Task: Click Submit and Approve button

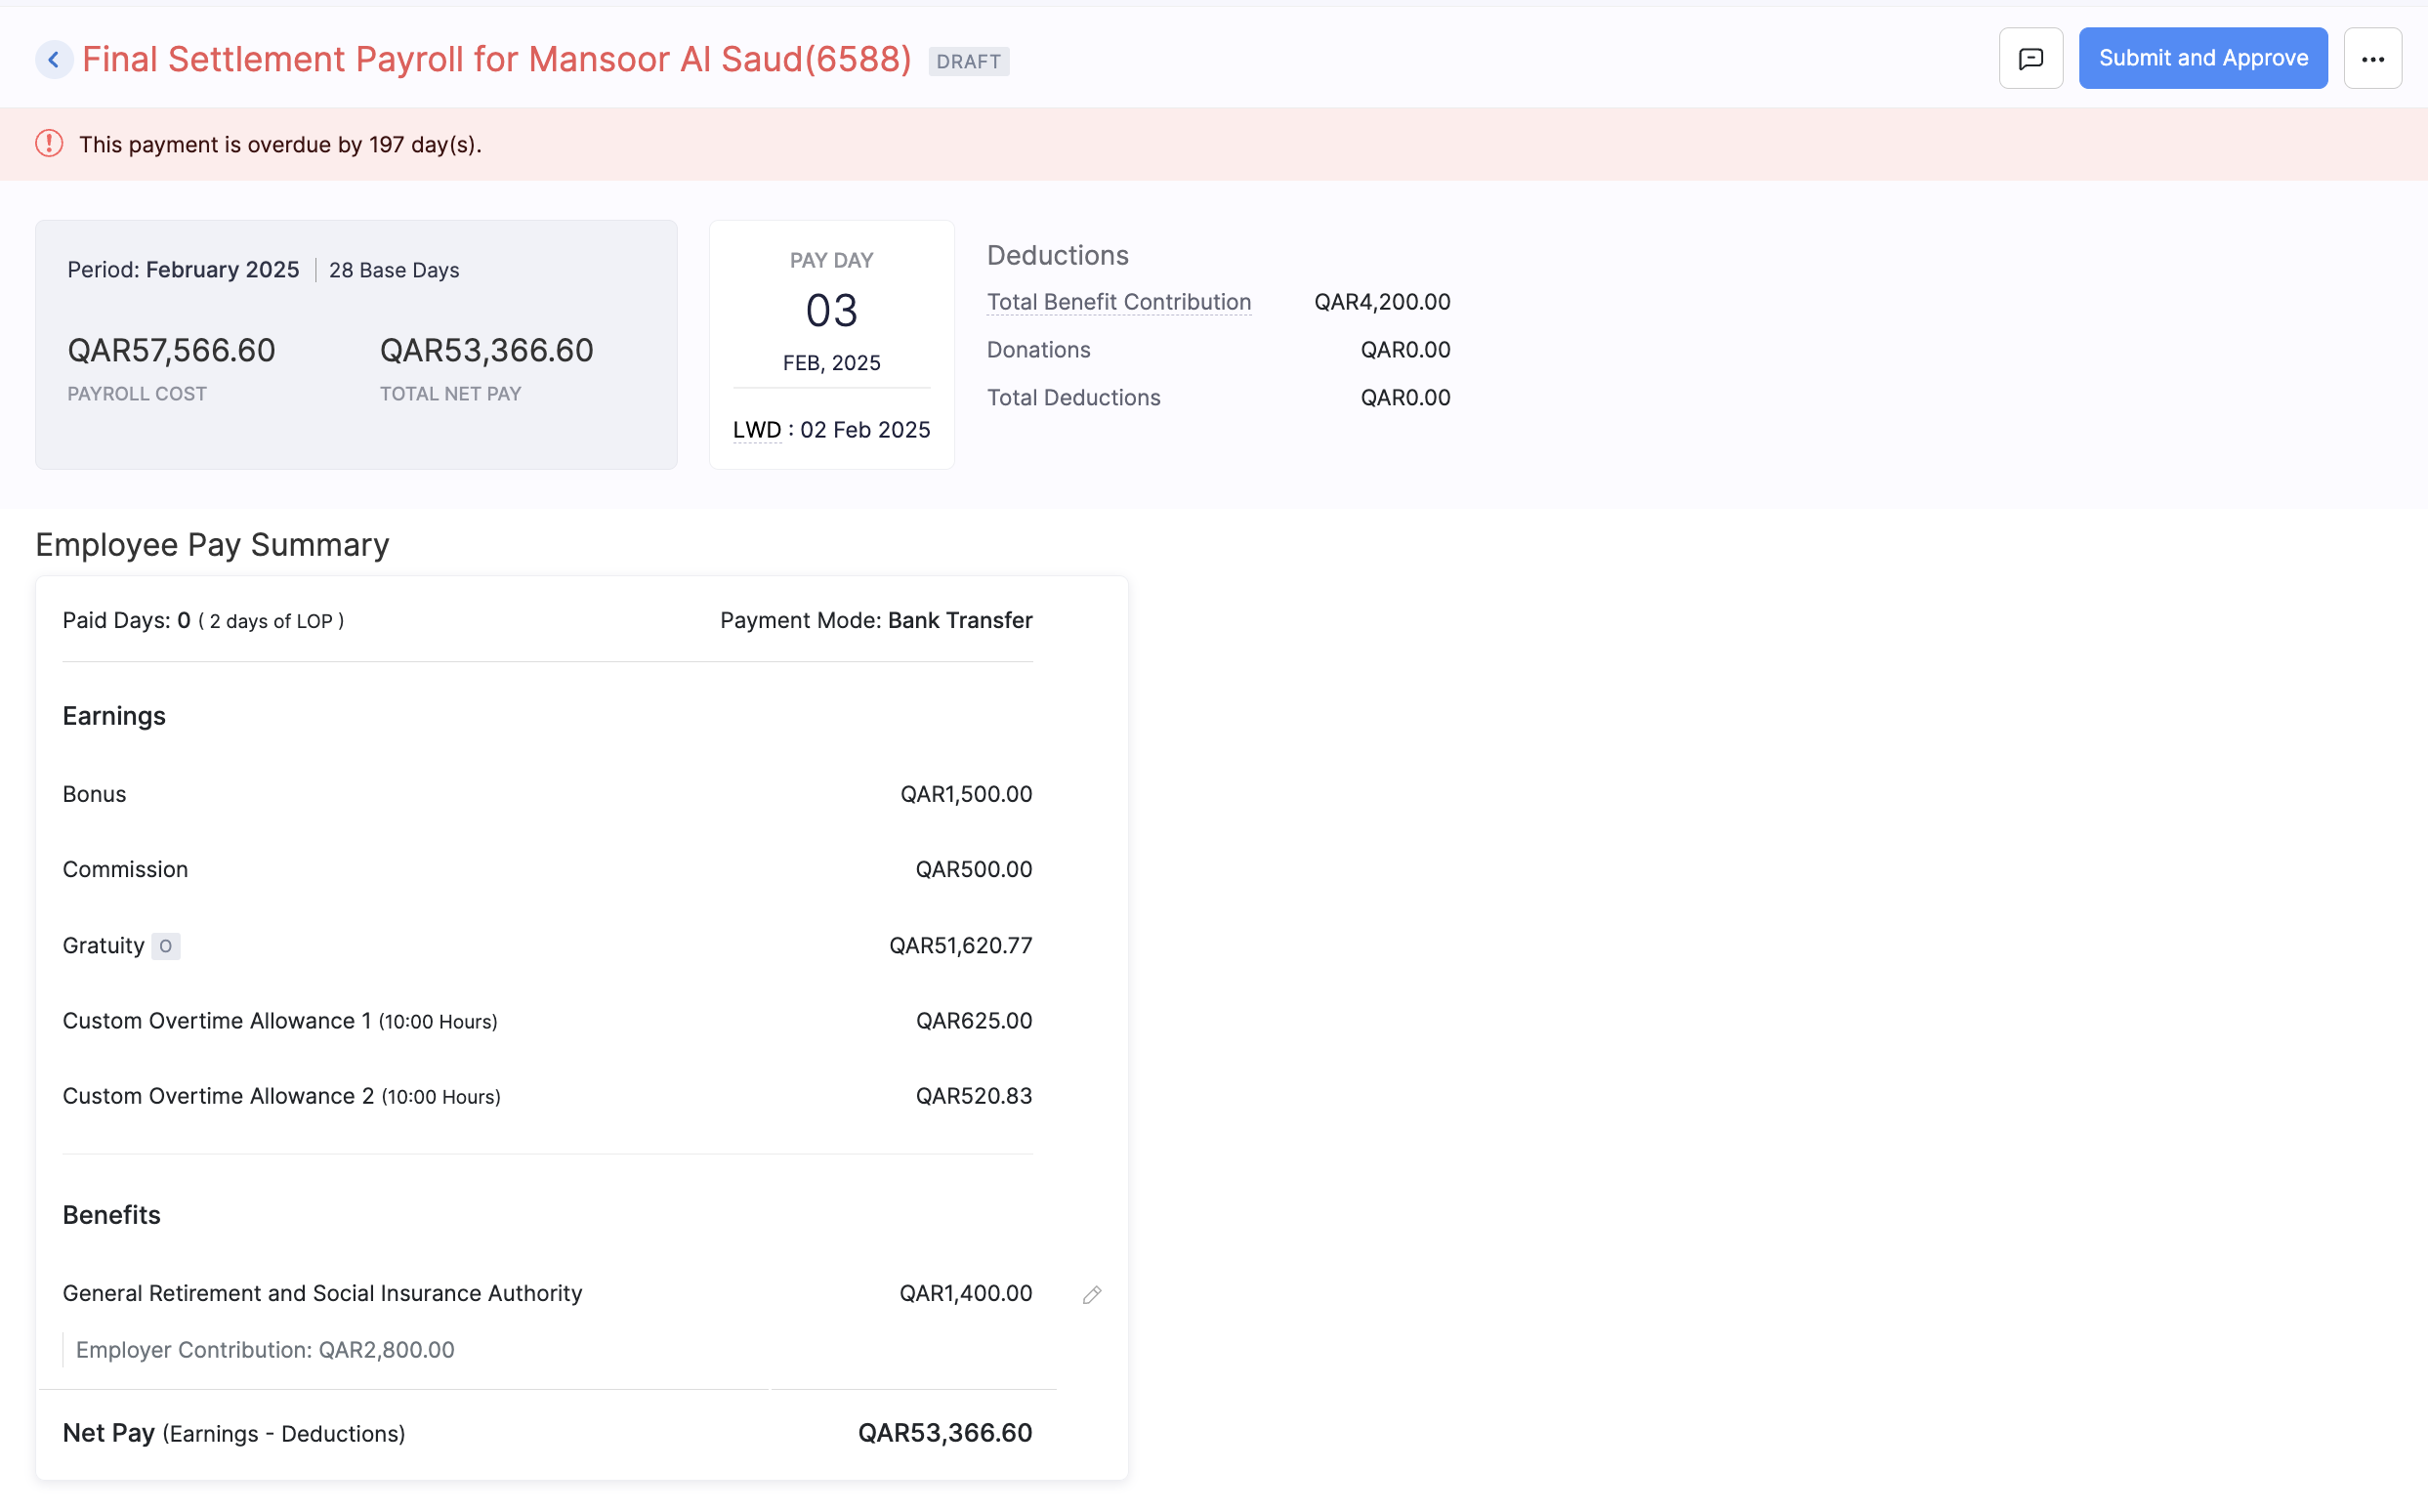Action: click(x=2202, y=59)
